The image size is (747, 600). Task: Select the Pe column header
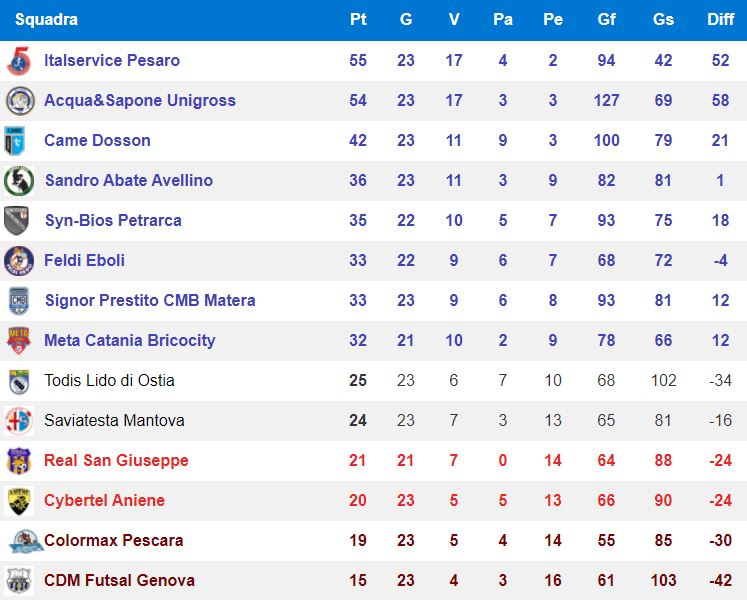click(553, 20)
